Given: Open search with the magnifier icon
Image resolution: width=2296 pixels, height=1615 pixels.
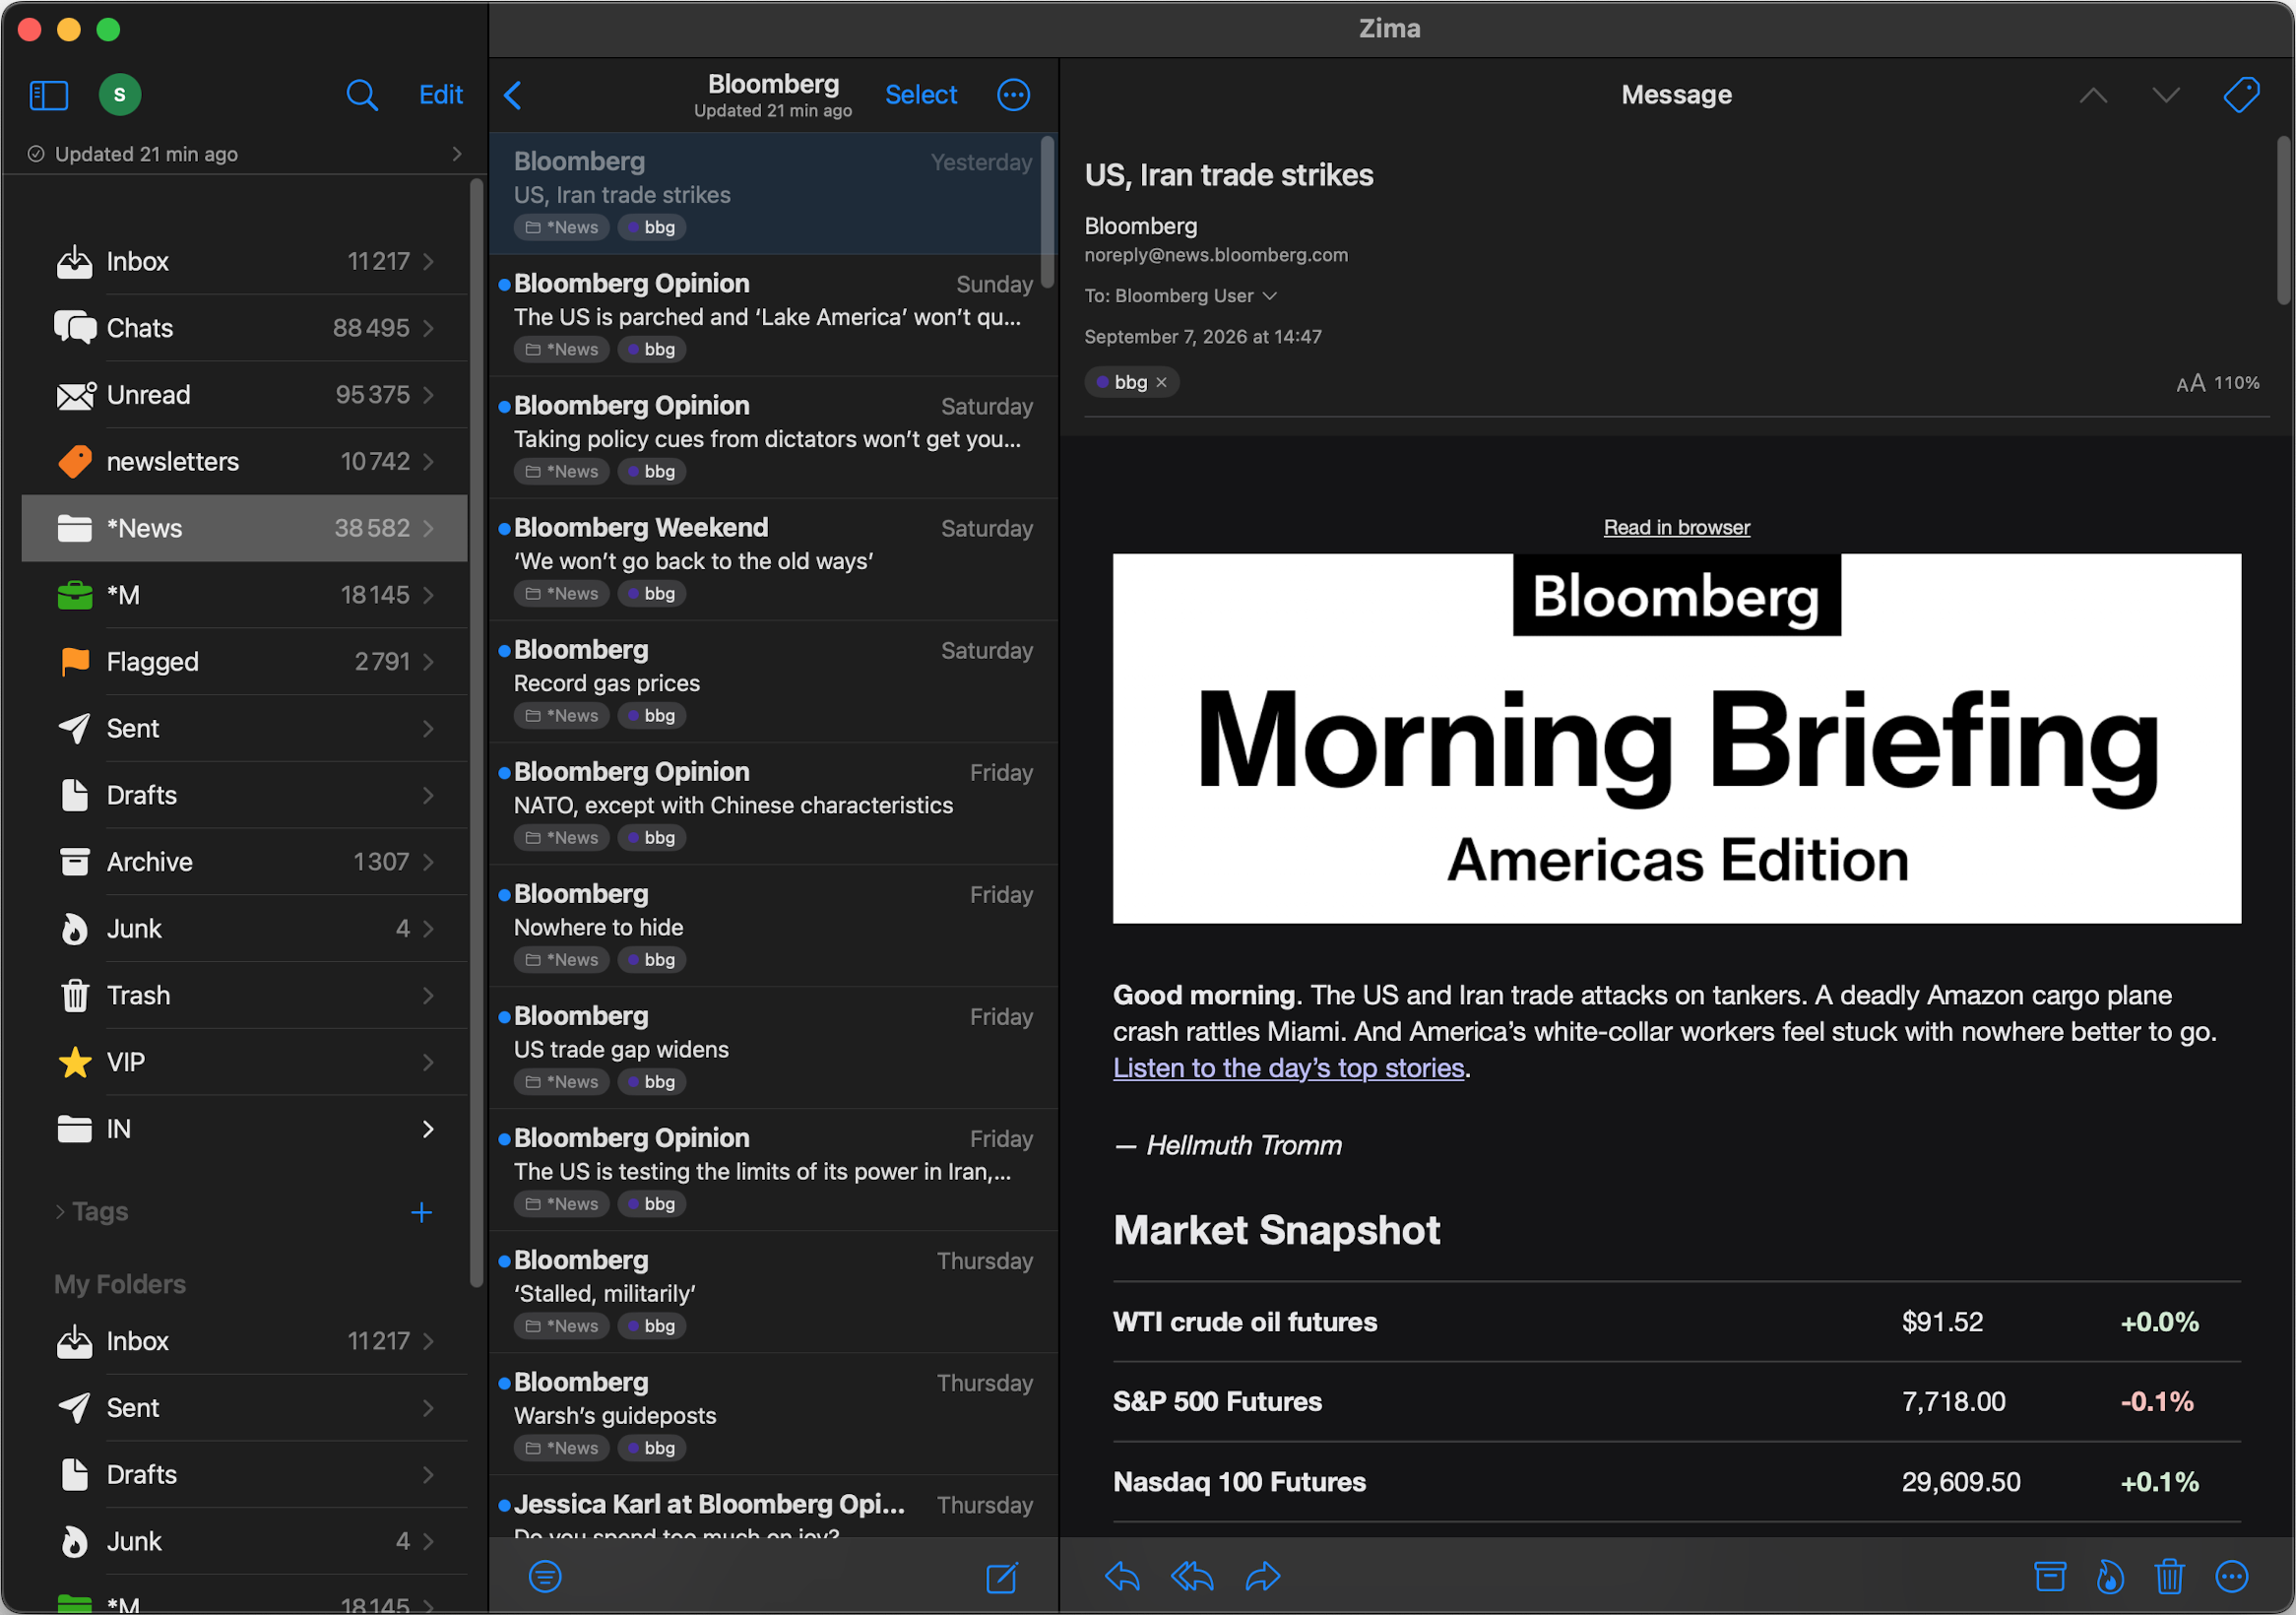Looking at the screenshot, I should (361, 95).
